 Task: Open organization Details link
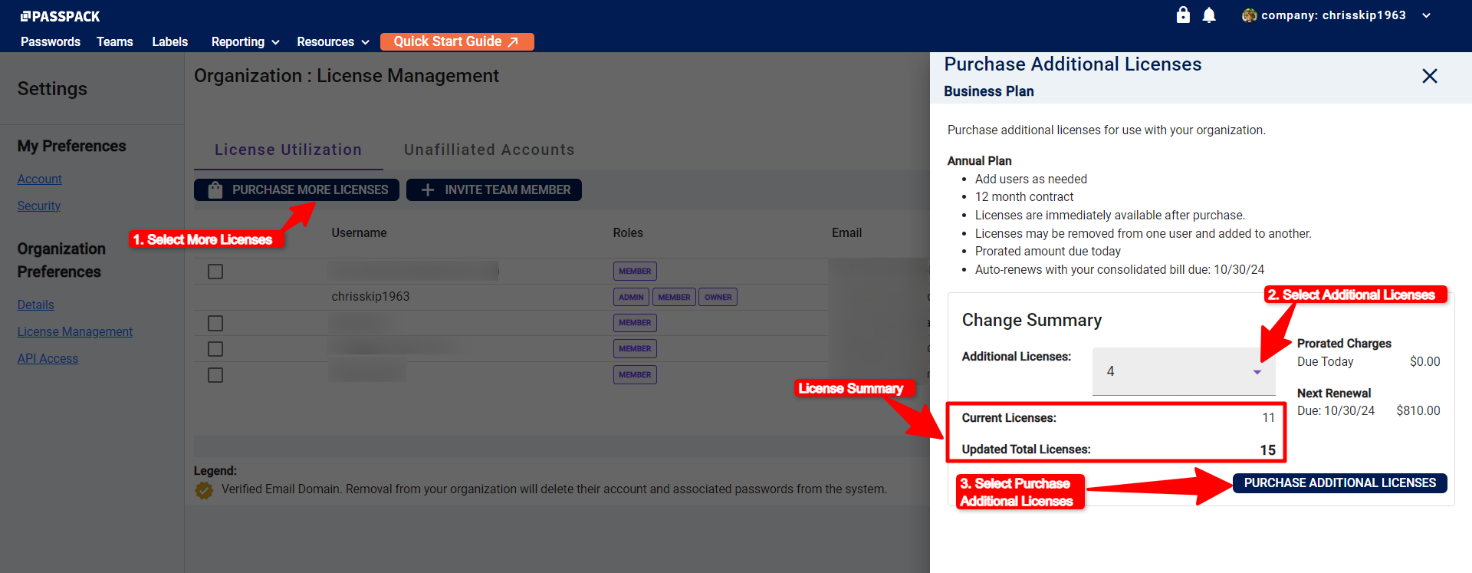(x=36, y=304)
